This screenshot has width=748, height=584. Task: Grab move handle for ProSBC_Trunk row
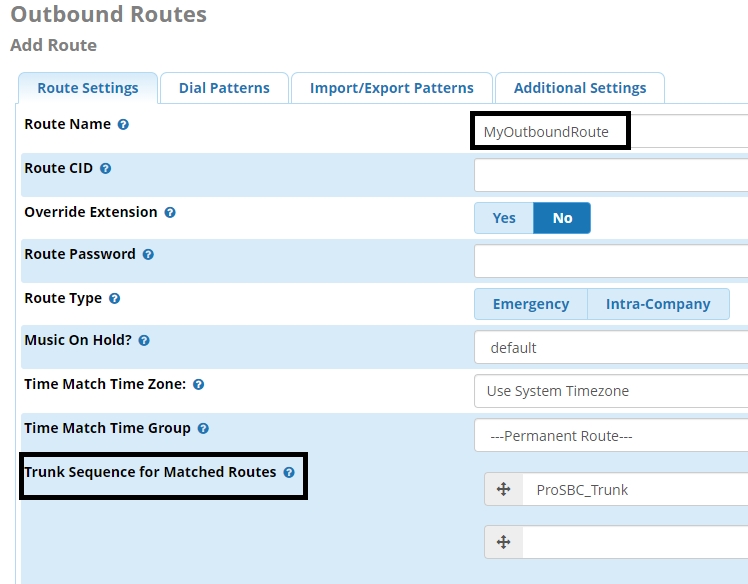point(504,490)
